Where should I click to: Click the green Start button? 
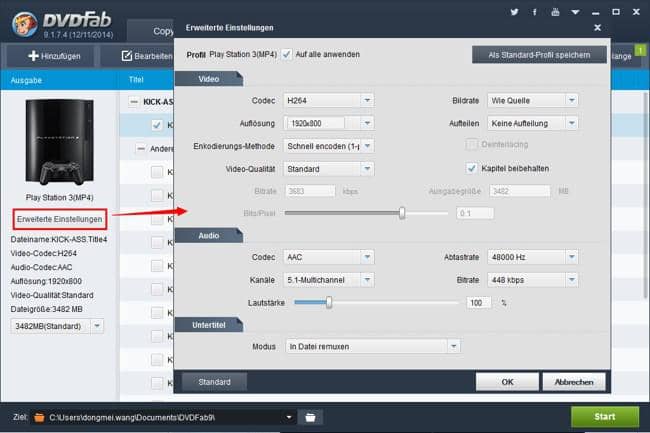pos(605,416)
